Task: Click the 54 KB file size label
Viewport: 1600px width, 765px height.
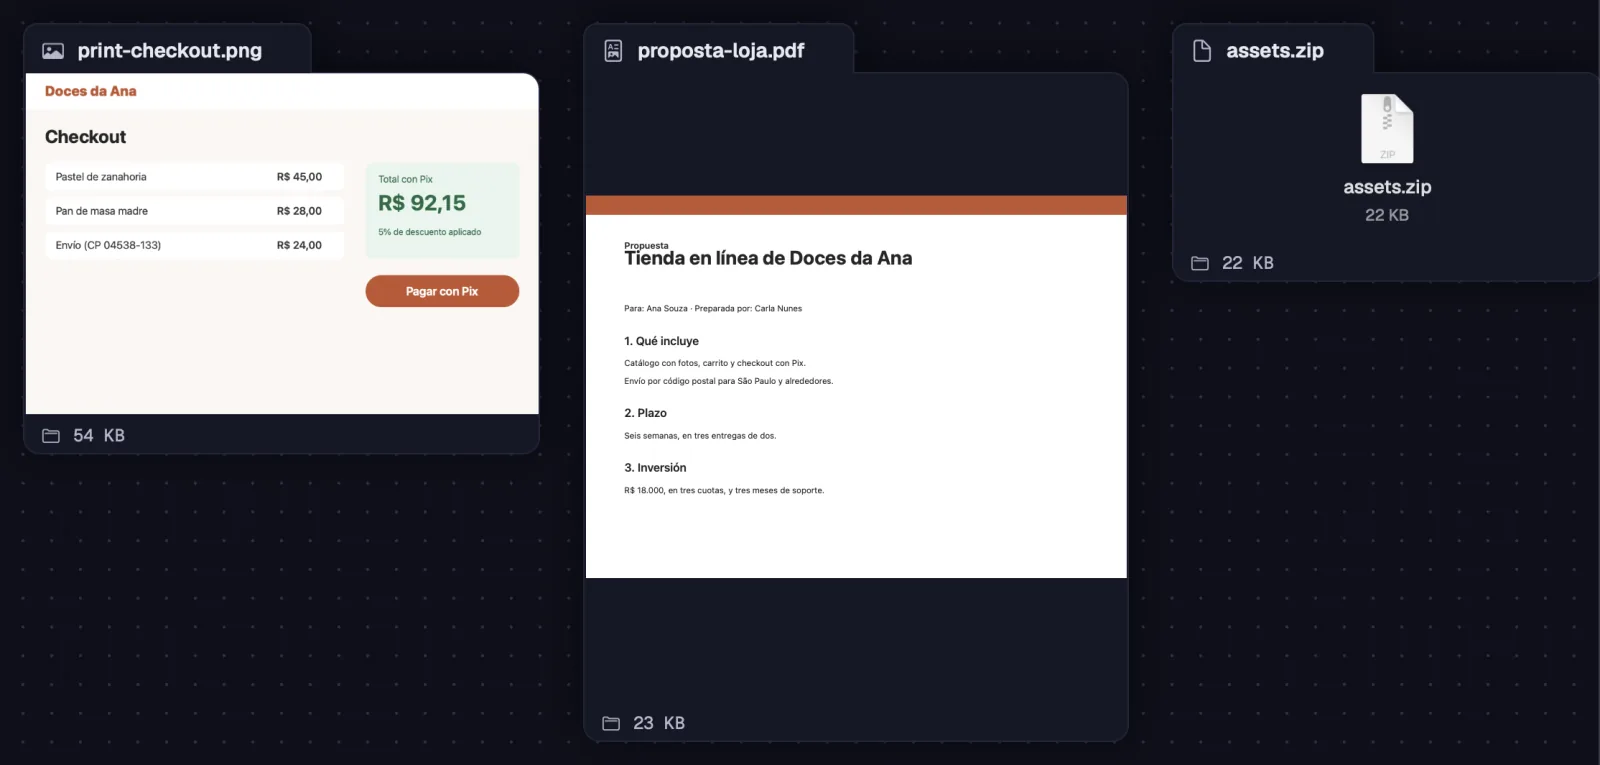Action: [99, 436]
